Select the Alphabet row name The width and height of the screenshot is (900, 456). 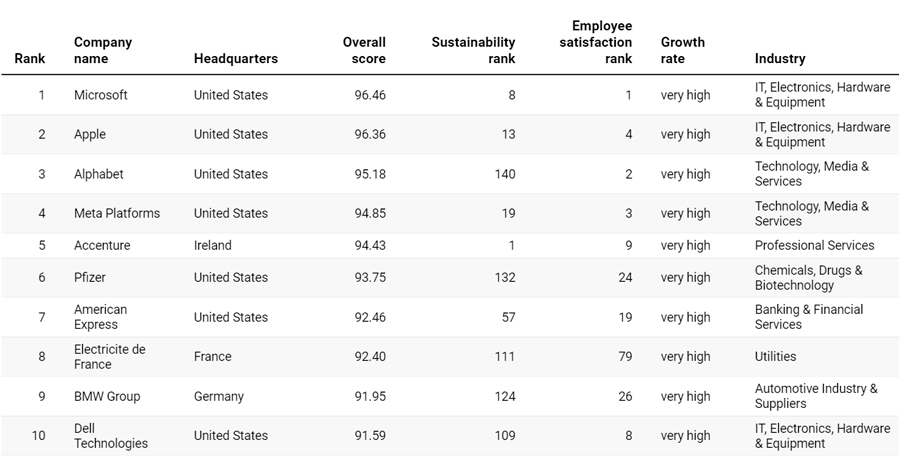click(99, 174)
